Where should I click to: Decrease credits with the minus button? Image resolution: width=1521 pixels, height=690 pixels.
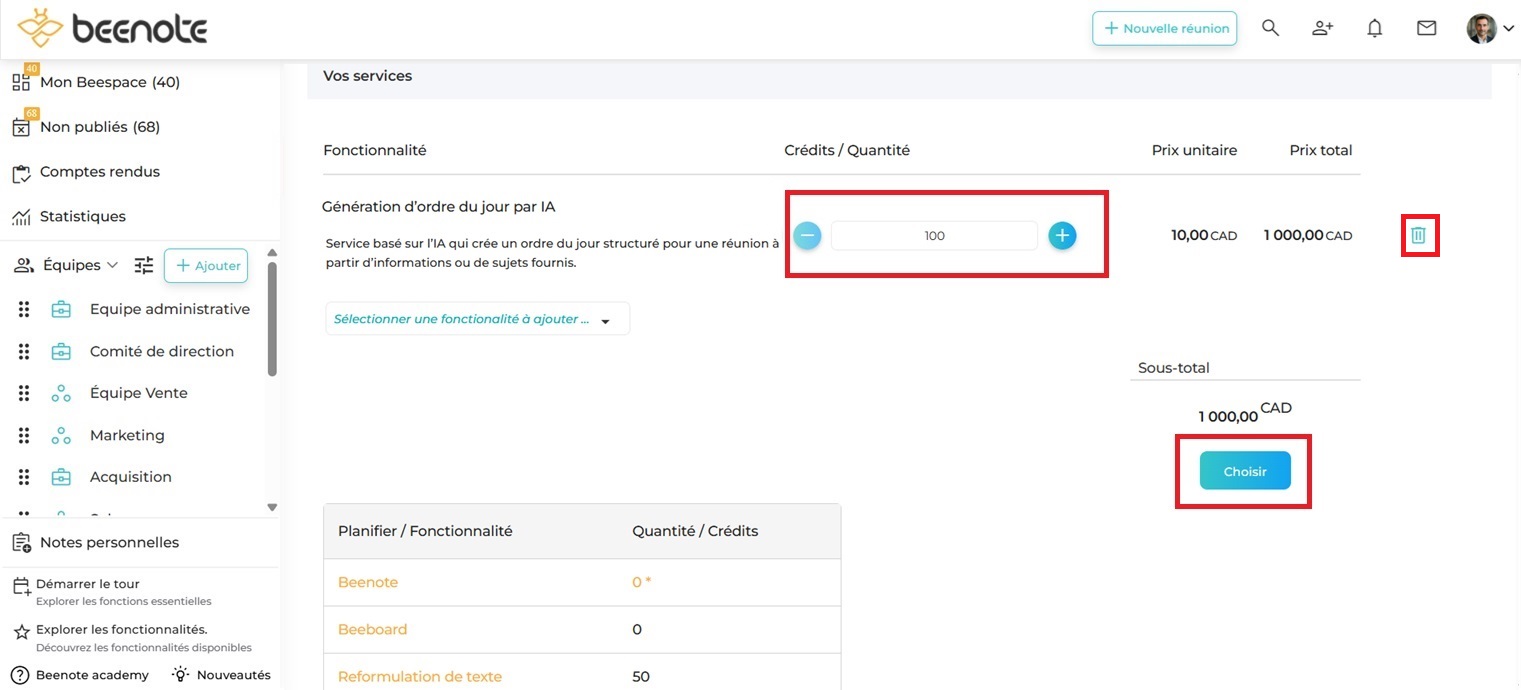808,236
